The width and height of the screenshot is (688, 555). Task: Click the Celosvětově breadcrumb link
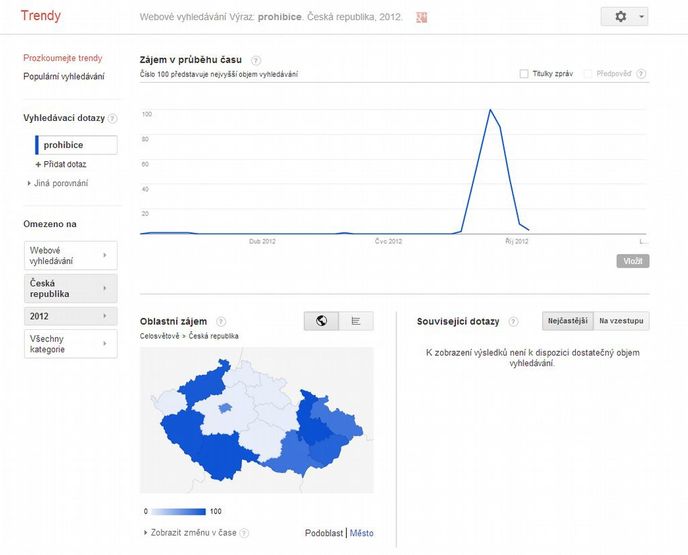(160, 336)
